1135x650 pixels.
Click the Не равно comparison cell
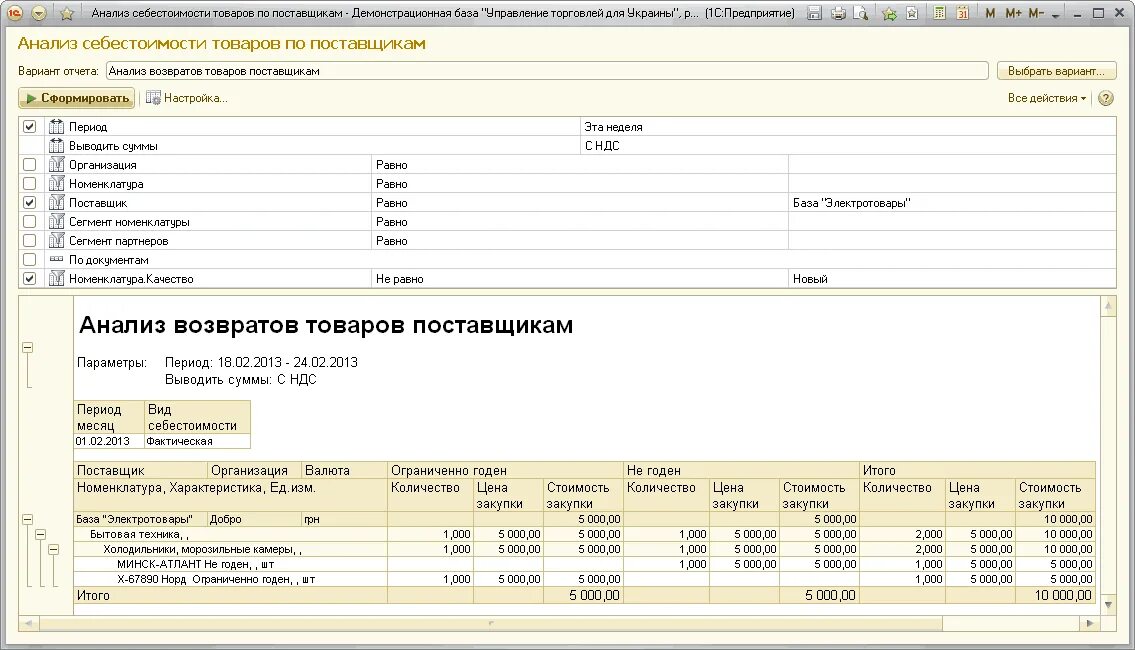(x=580, y=279)
